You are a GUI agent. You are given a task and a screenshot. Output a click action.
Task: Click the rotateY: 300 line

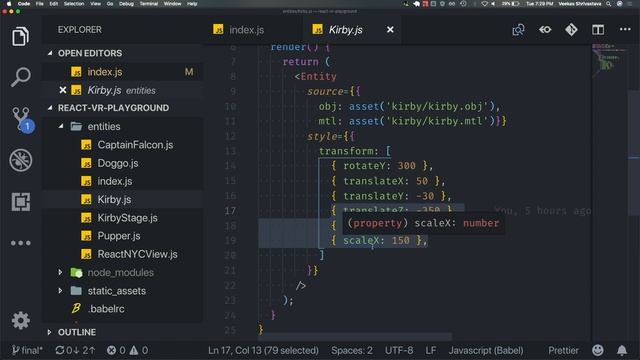click(x=382, y=166)
